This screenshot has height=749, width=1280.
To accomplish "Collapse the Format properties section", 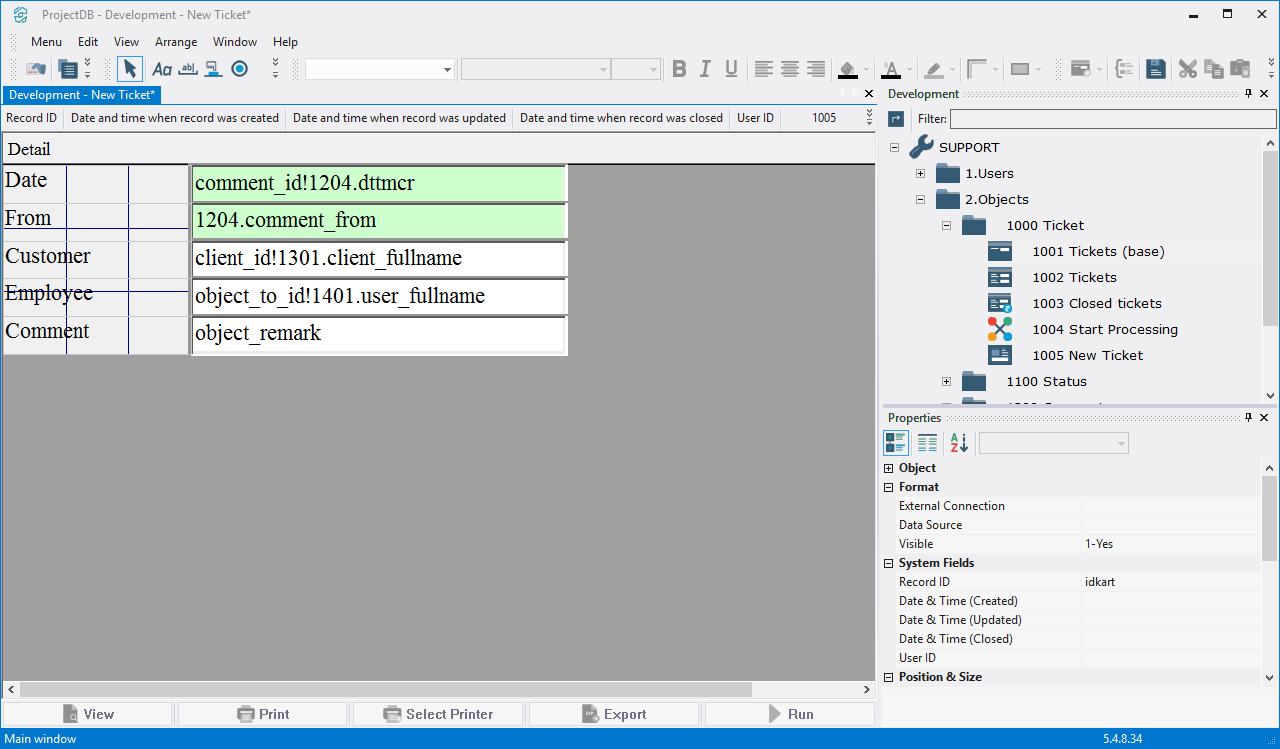I will (889, 487).
